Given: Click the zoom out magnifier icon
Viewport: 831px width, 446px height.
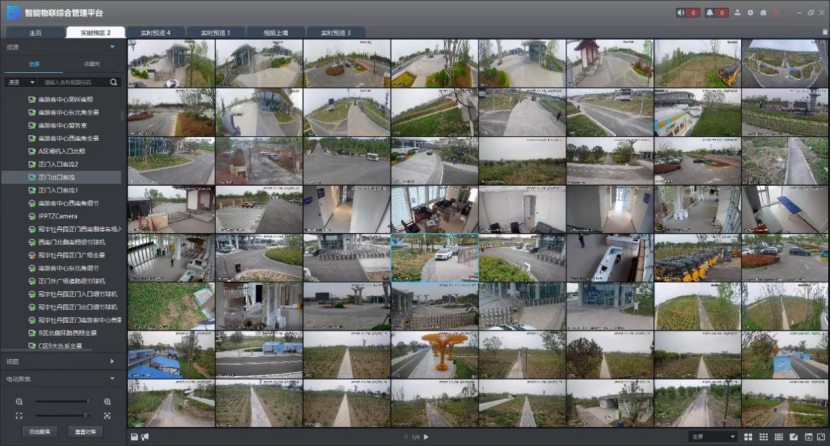Looking at the screenshot, I should pos(19,401).
